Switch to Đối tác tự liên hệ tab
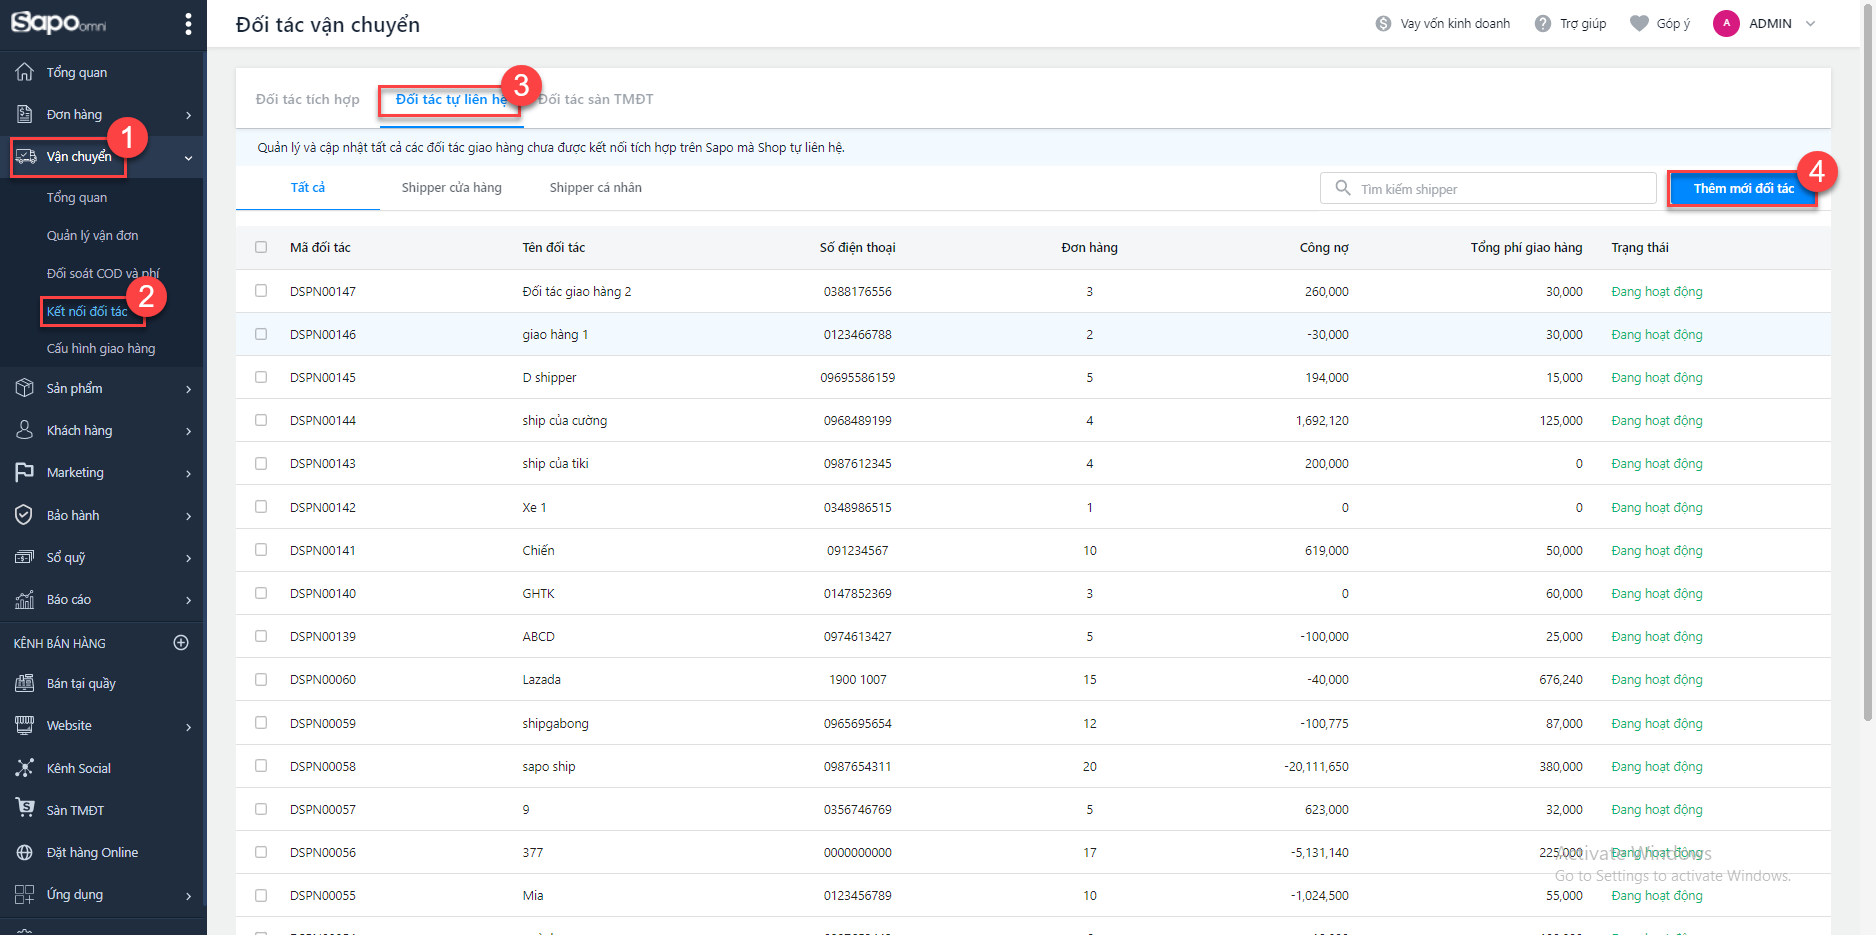Viewport: 1876px width, 935px height. [x=451, y=99]
